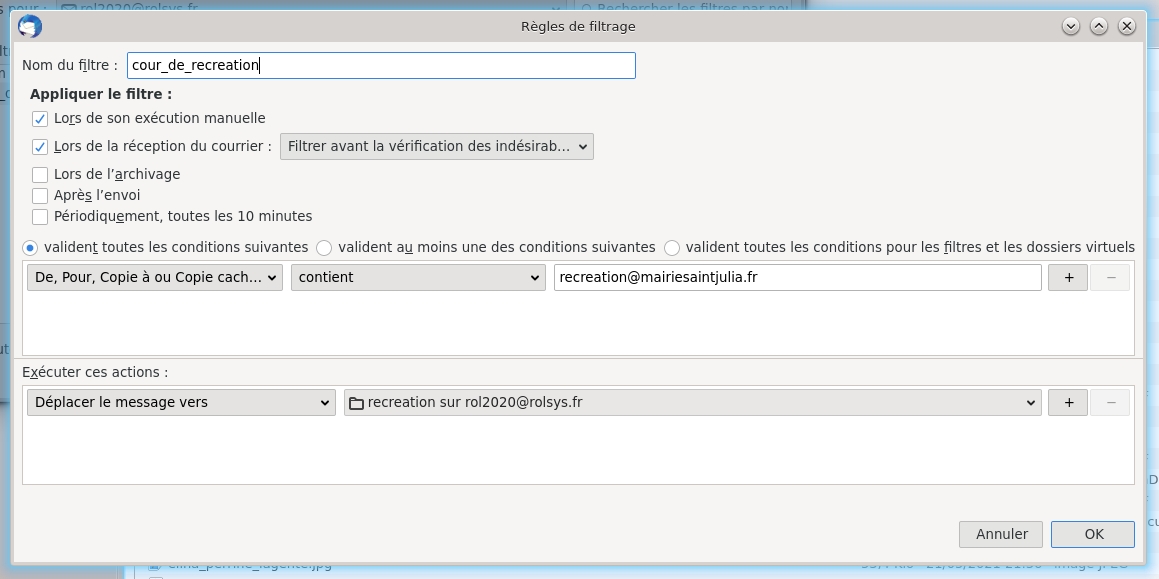The image size is (1159, 579).
Task: Open 'Filtrer avant la vérification' dropdown
Action: coord(436,147)
